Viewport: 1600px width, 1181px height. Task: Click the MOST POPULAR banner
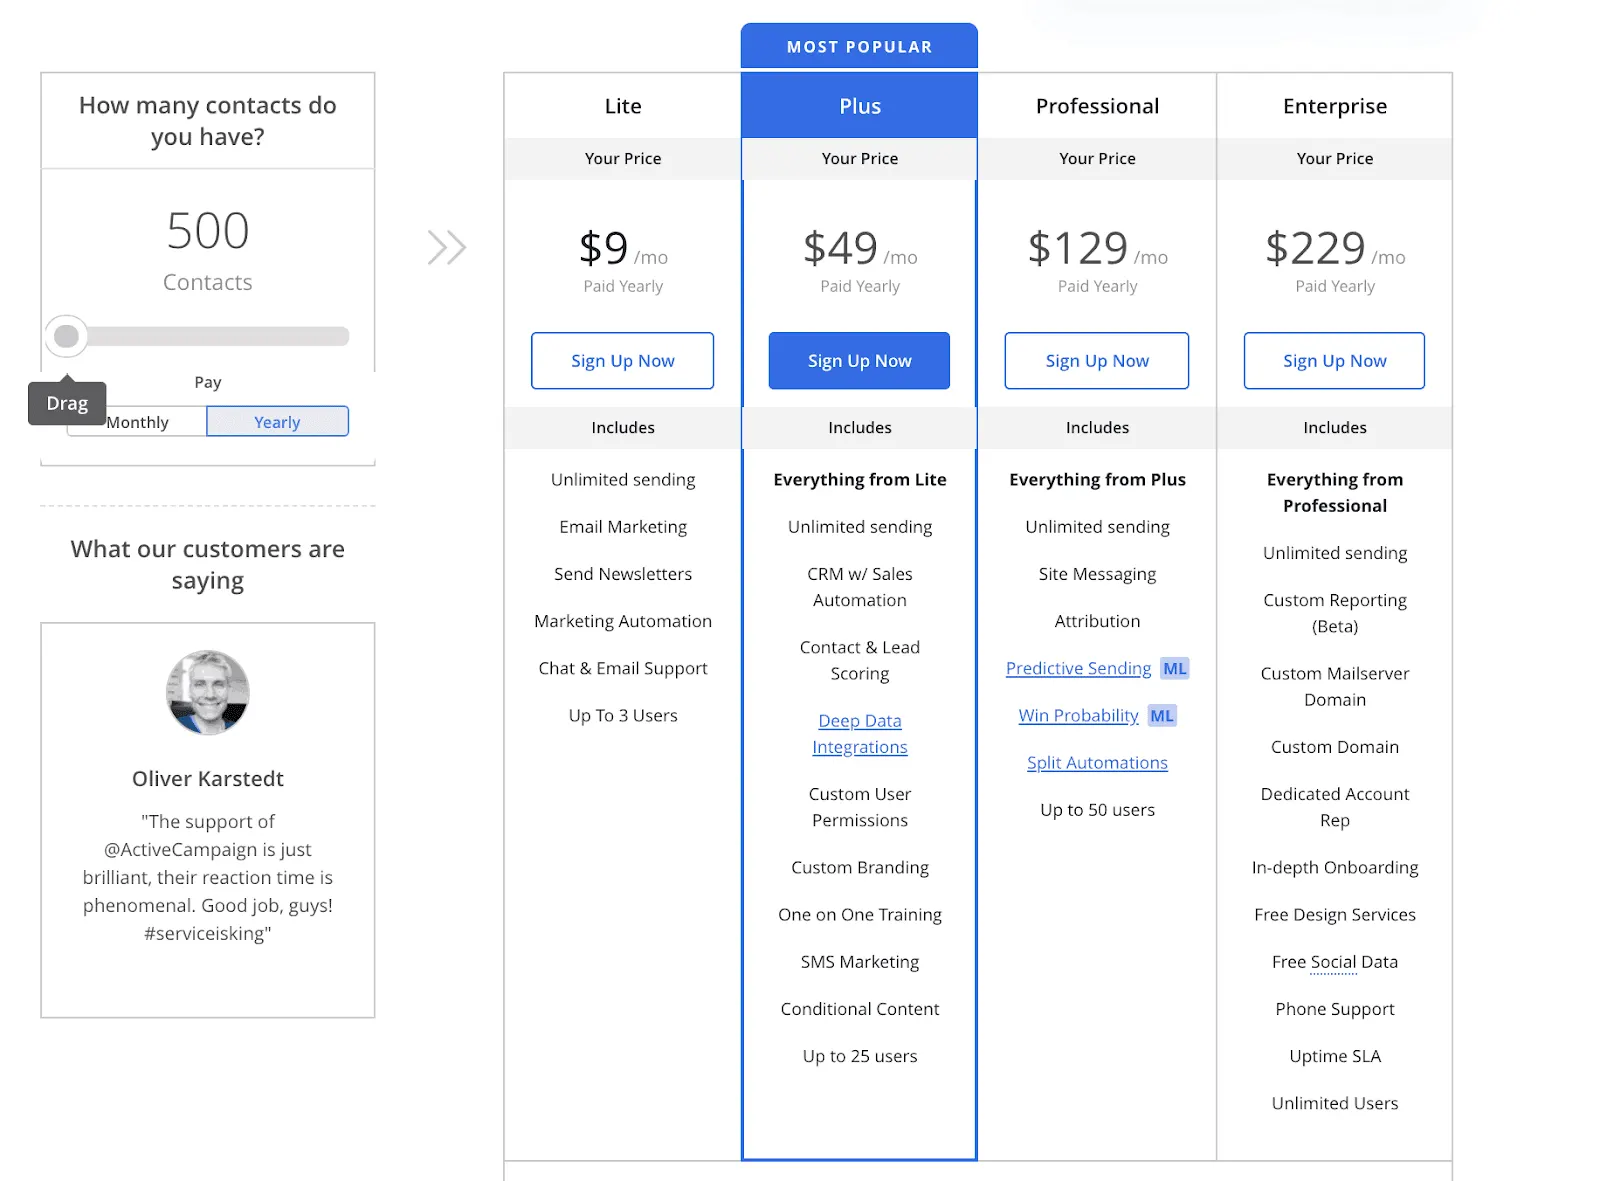(x=859, y=46)
